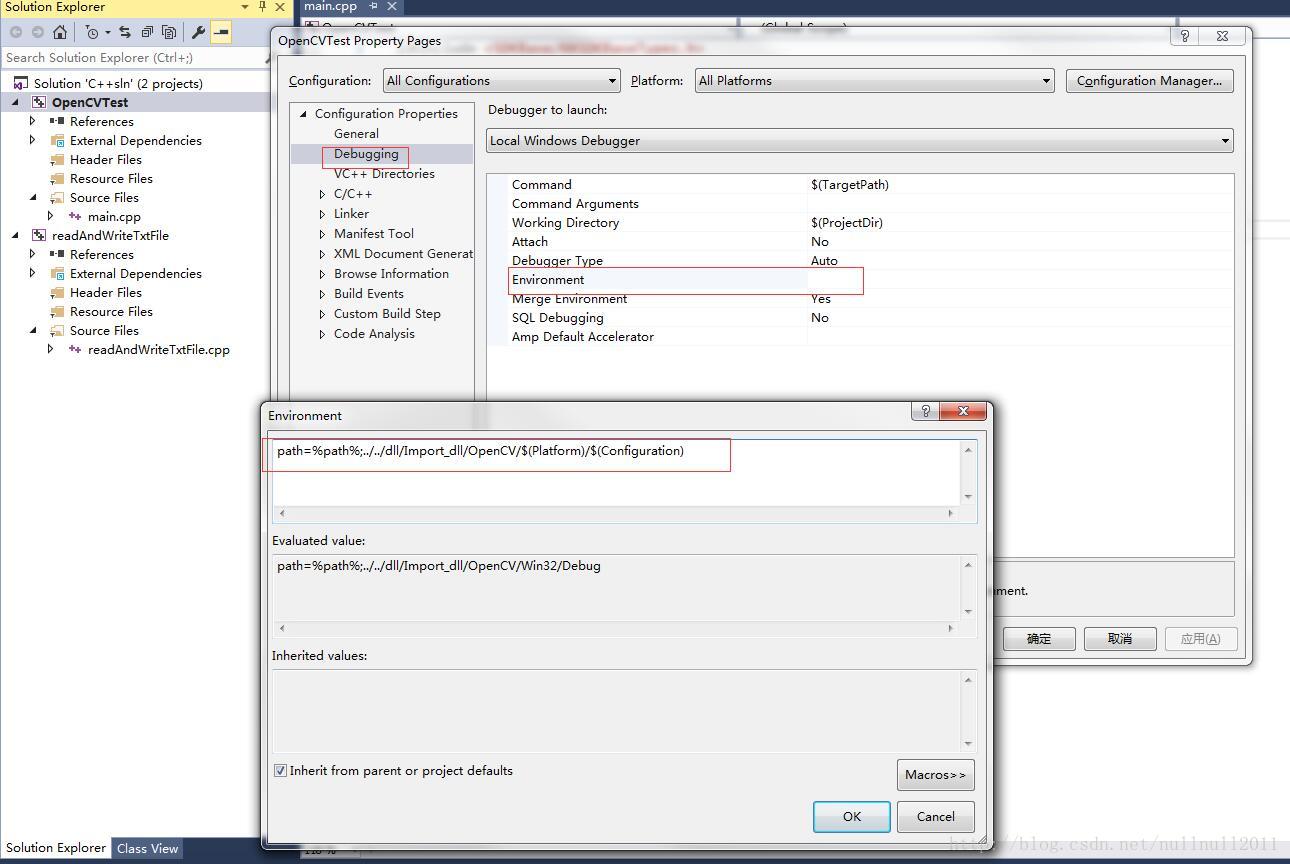
Task: Click the Header Files folder icon under OpenCVTest
Action: tap(57, 159)
